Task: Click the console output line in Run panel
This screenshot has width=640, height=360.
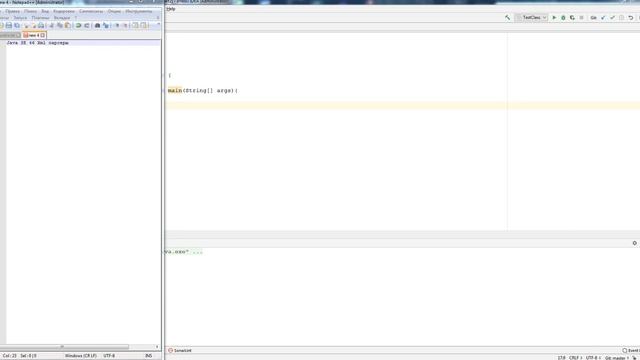Action: tap(184, 251)
